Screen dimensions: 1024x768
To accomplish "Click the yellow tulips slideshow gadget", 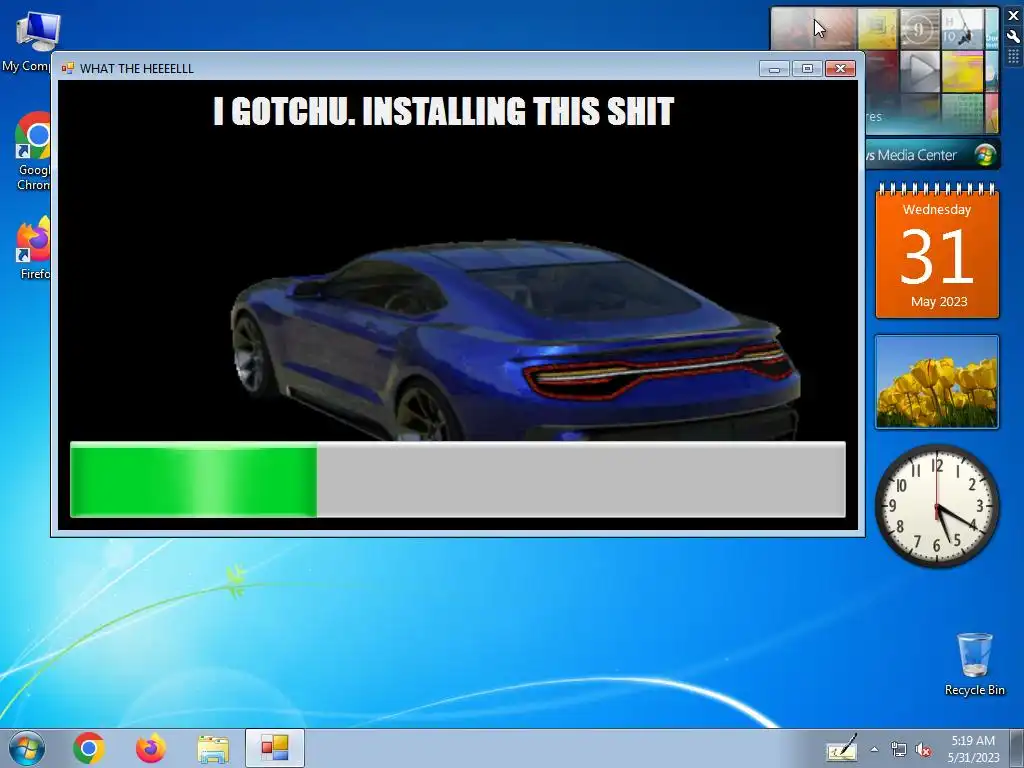I will tap(937, 382).
